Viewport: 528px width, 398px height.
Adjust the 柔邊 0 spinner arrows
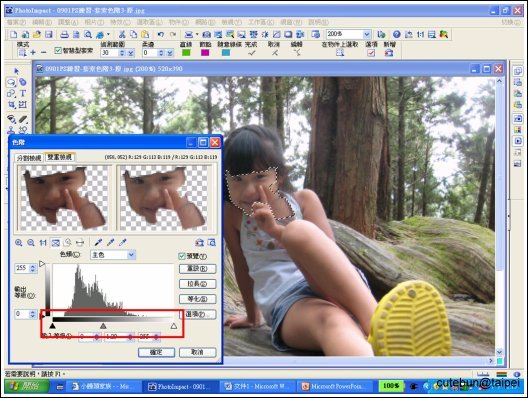tap(161, 53)
